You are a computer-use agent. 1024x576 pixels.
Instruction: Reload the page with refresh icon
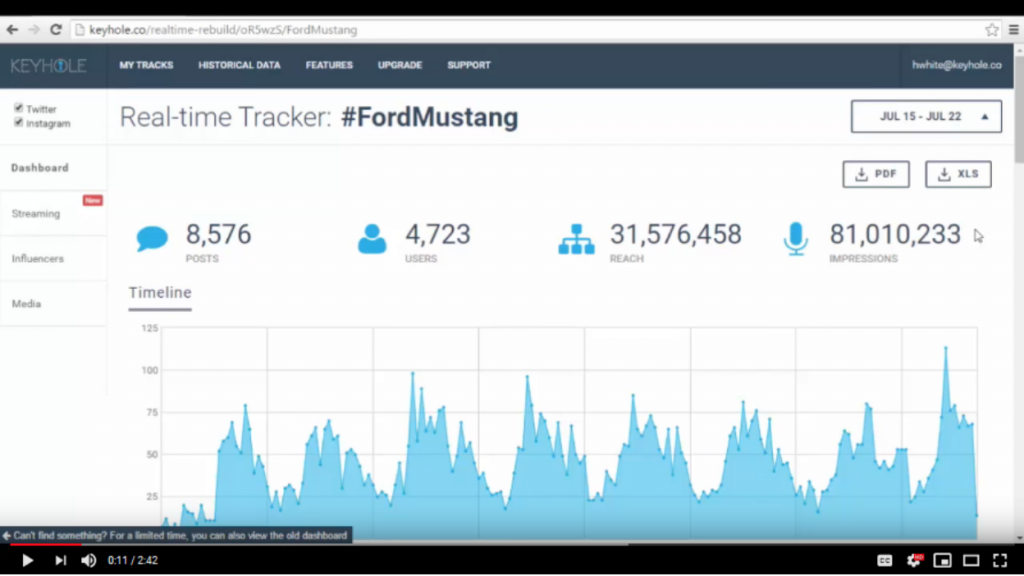coord(56,29)
